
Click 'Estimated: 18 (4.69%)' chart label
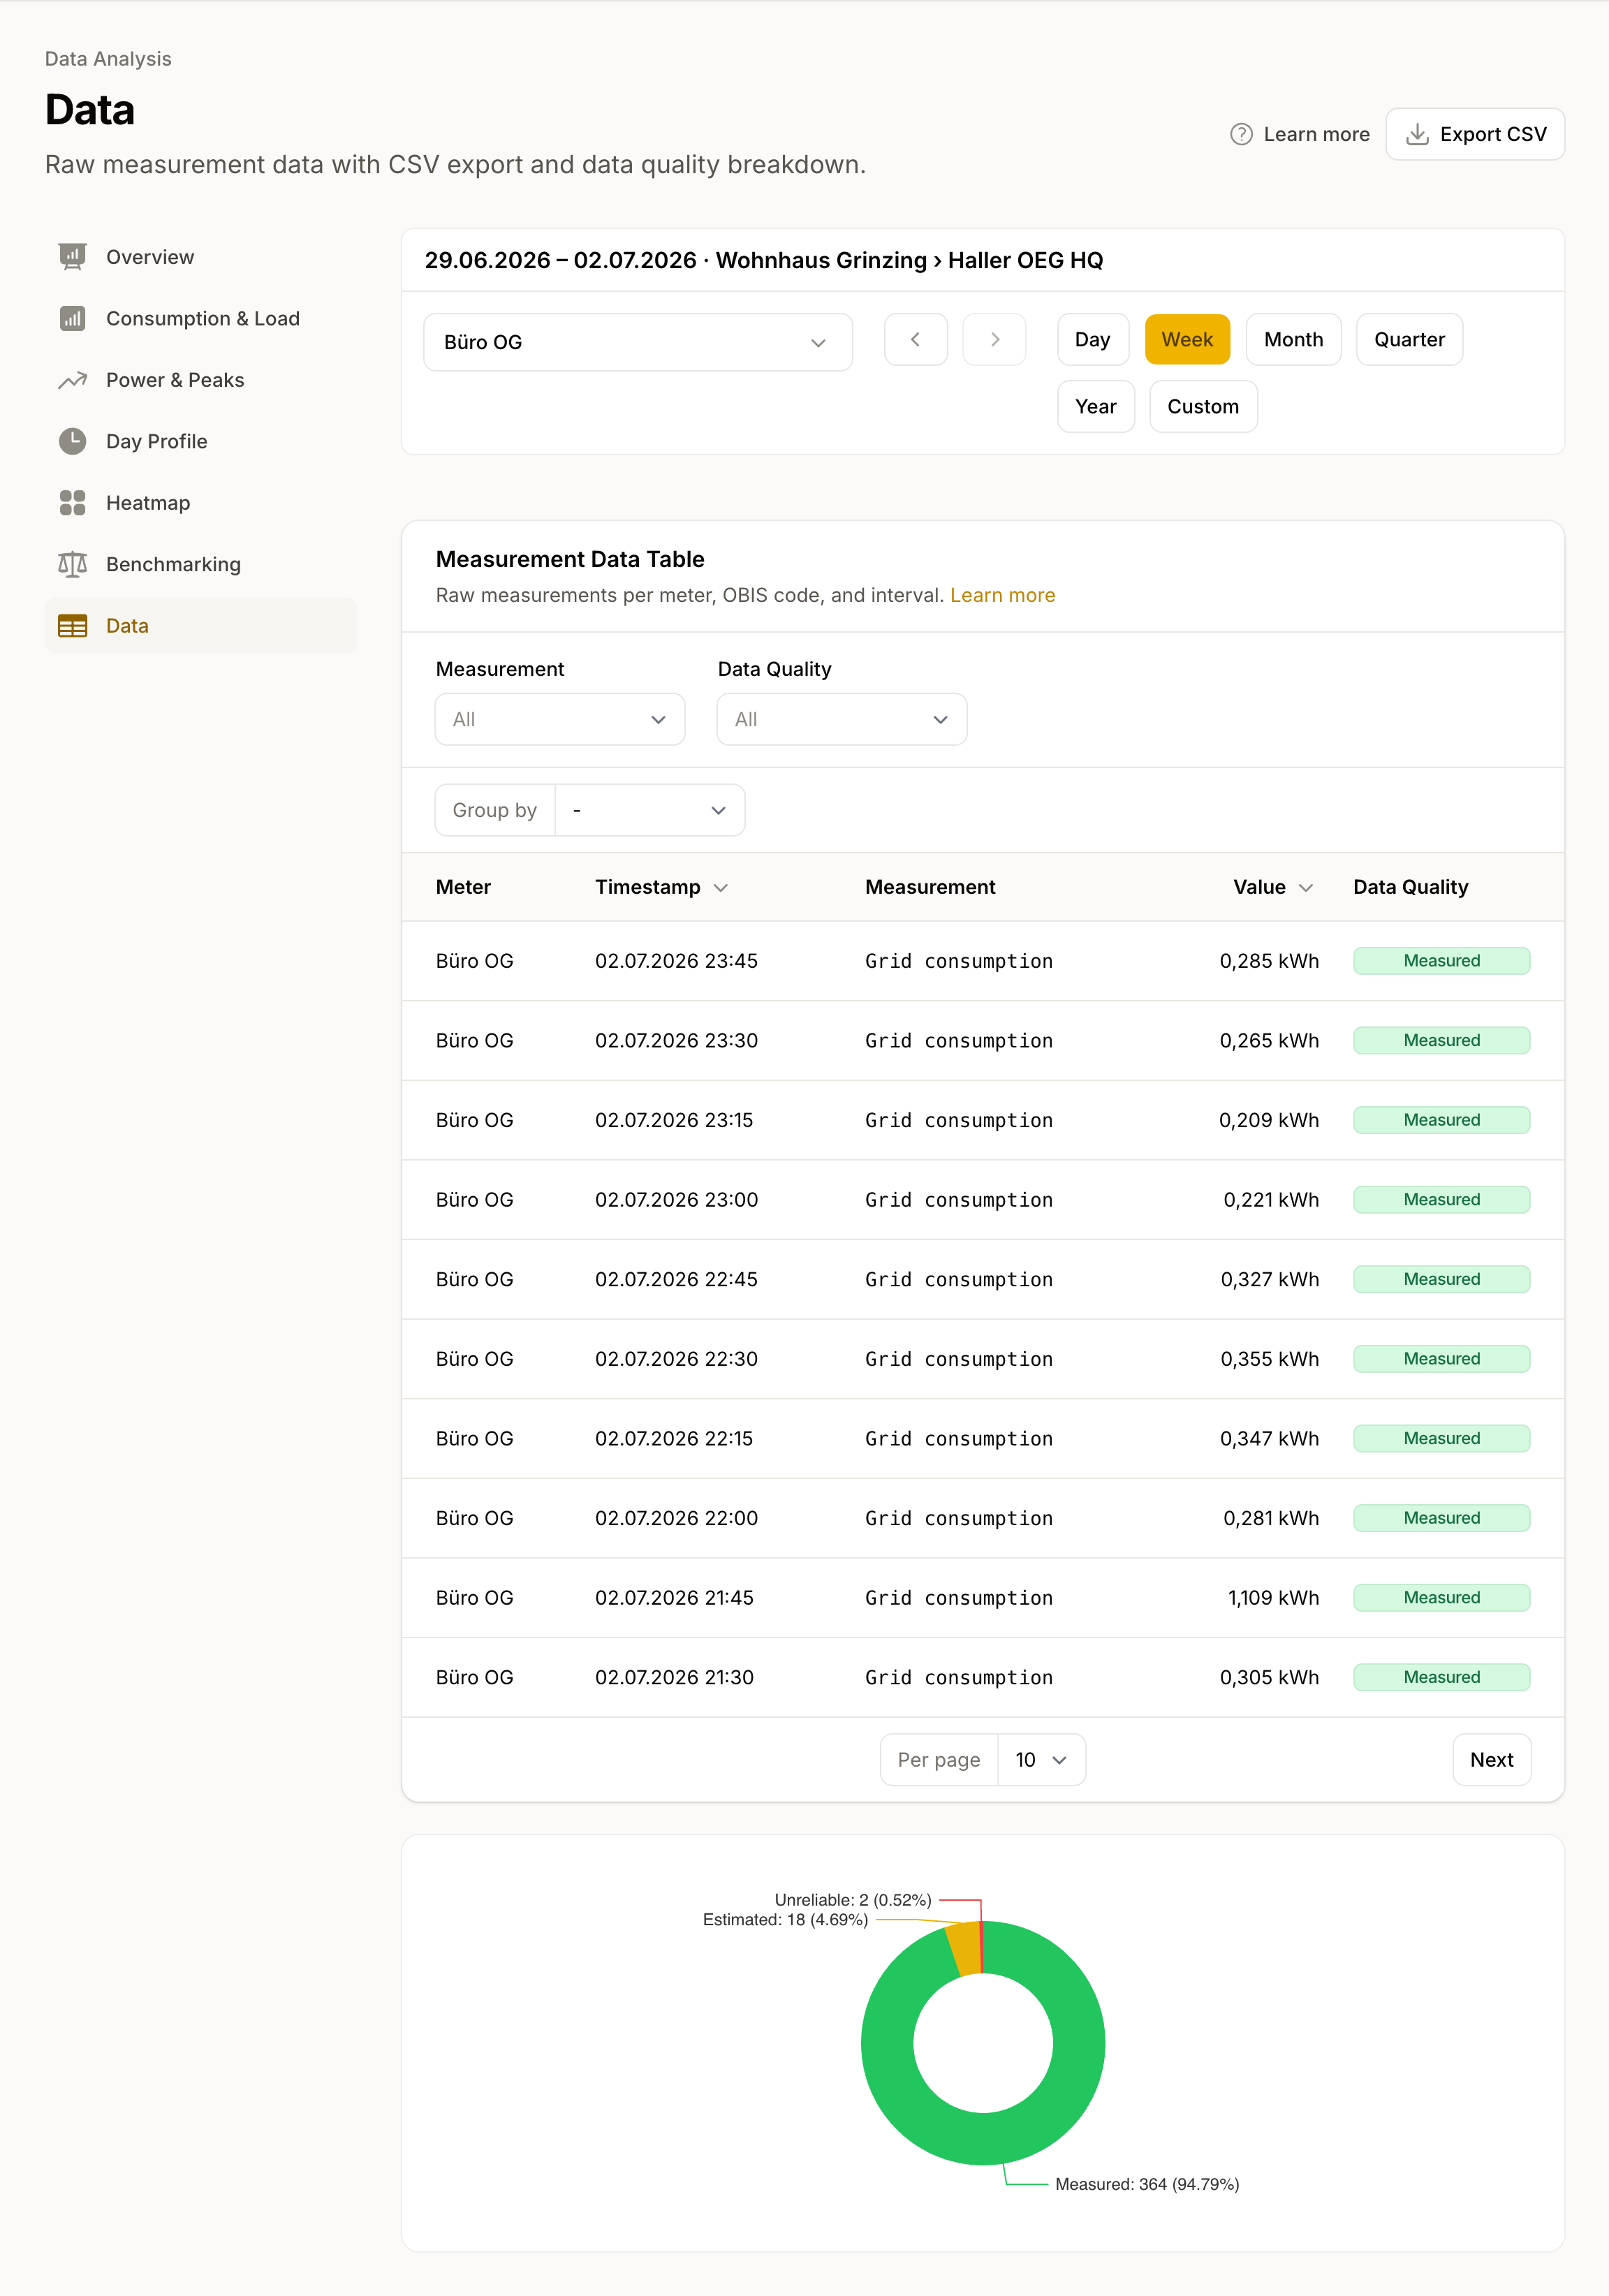[x=785, y=1920]
